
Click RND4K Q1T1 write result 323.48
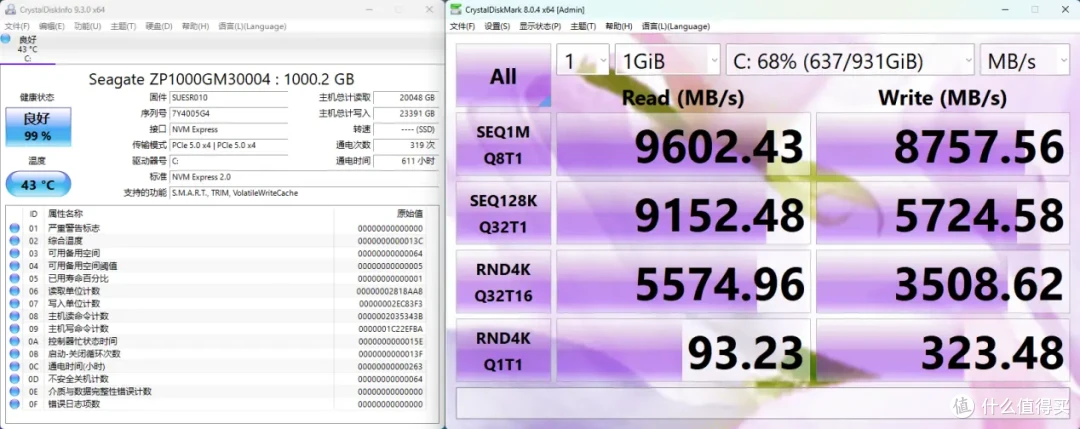(x=943, y=350)
